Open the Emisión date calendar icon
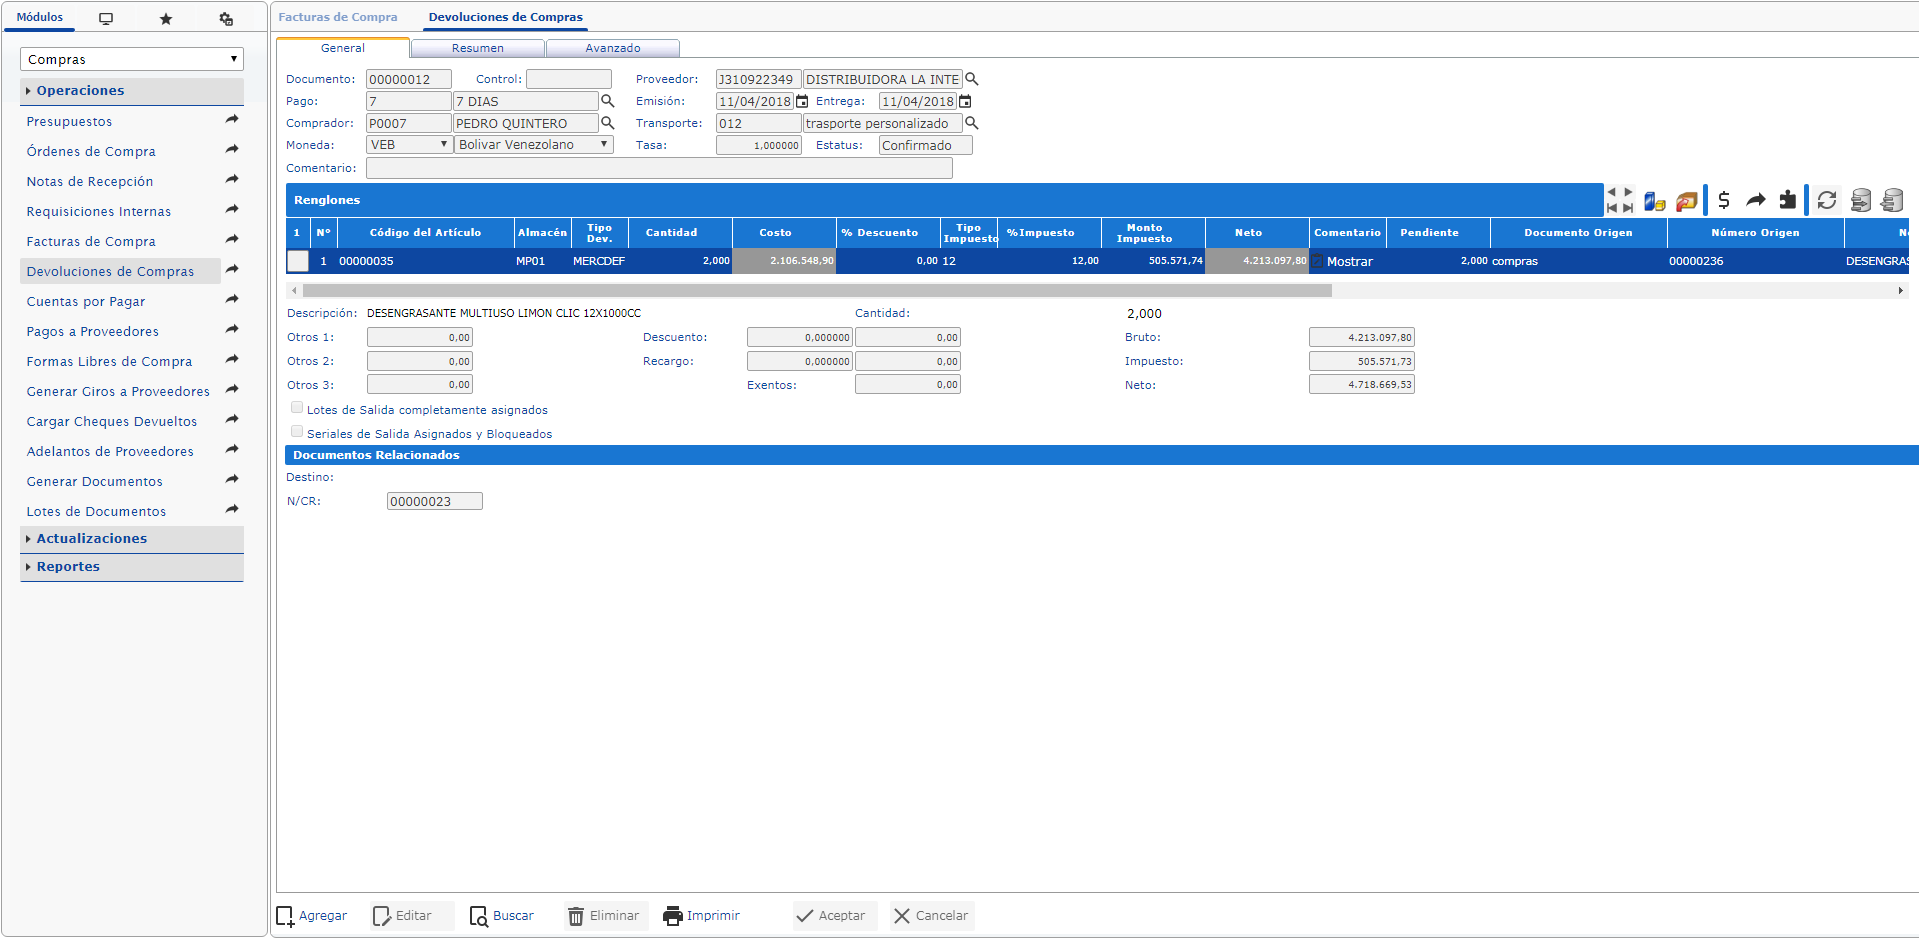The width and height of the screenshot is (1919, 939). (802, 101)
